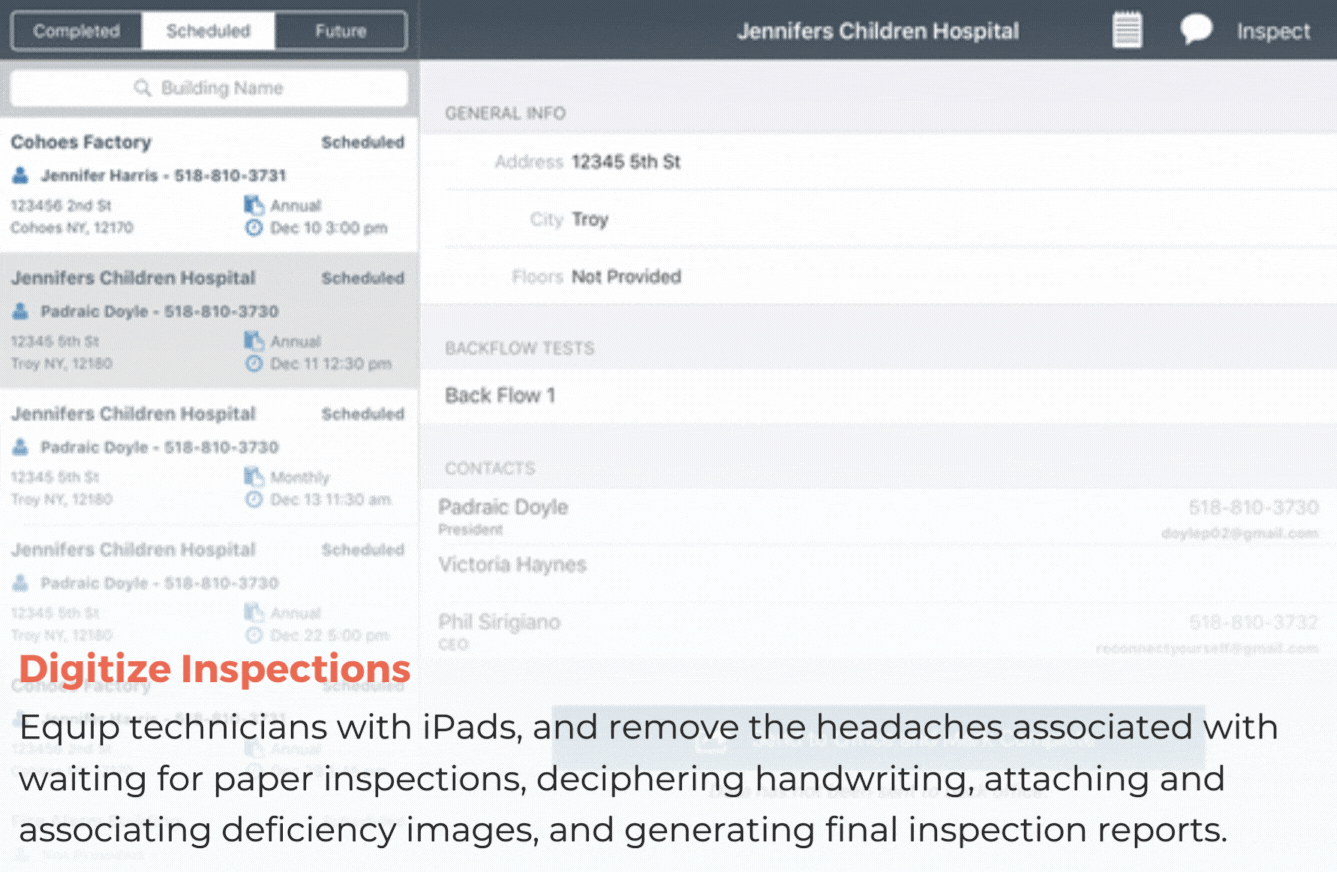Switch to the Completed tab
Image resolution: width=1337 pixels, height=872 pixels.
click(x=76, y=31)
